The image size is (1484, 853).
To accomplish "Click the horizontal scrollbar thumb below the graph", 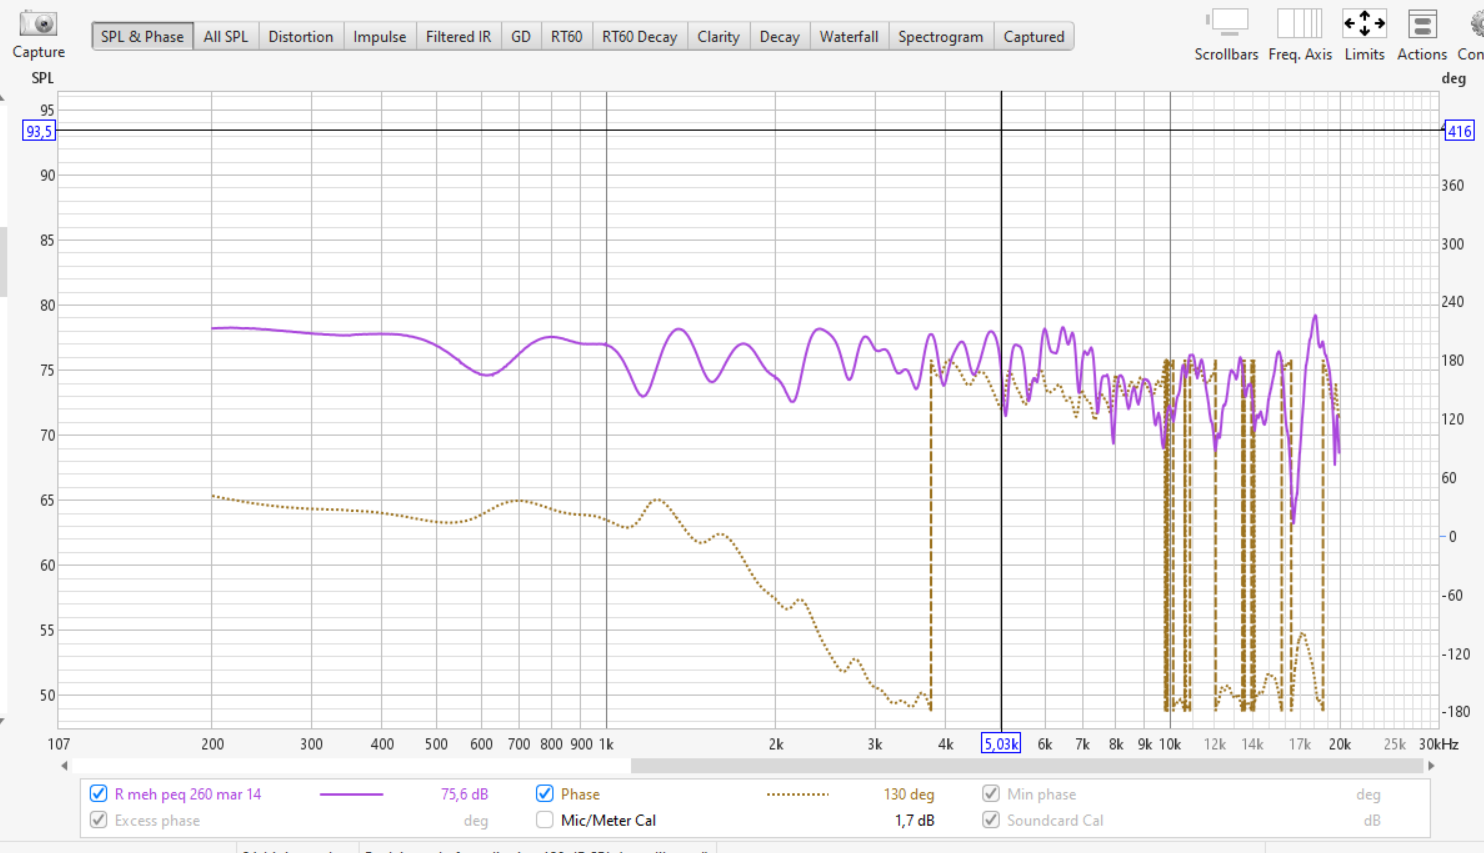I will click(1026, 766).
